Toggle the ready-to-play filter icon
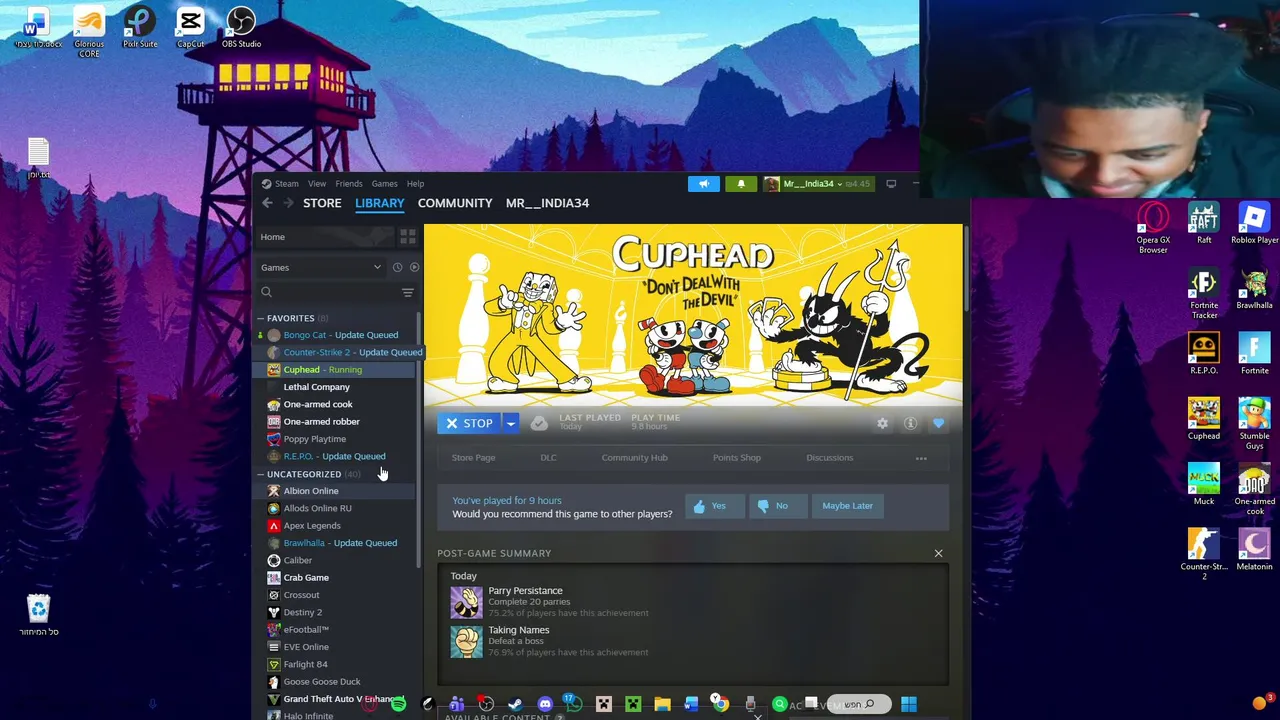Viewport: 1280px width, 720px height. pos(414,267)
